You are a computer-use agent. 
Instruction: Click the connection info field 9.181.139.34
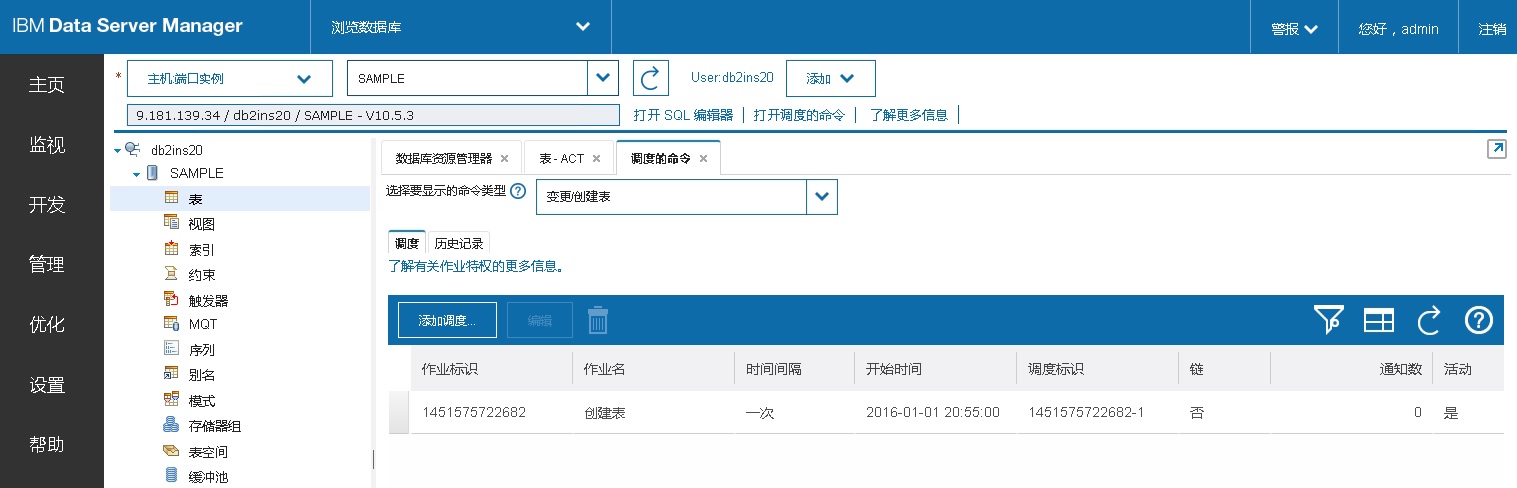tap(373, 115)
